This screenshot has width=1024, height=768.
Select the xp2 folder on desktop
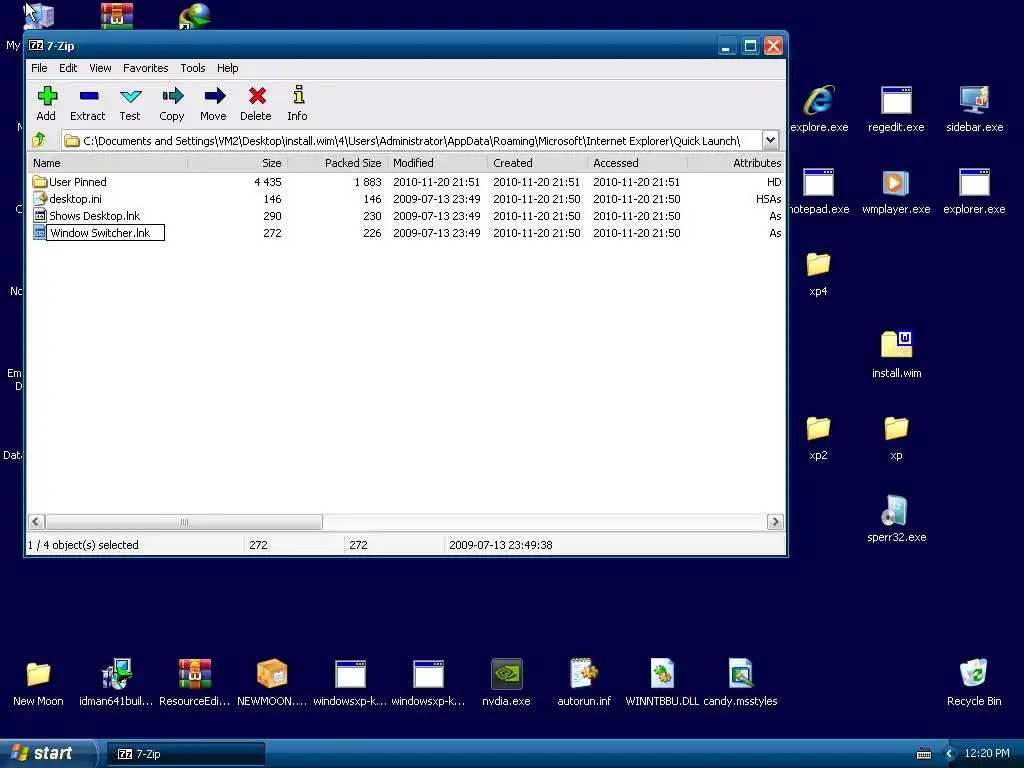tap(818, 438)
